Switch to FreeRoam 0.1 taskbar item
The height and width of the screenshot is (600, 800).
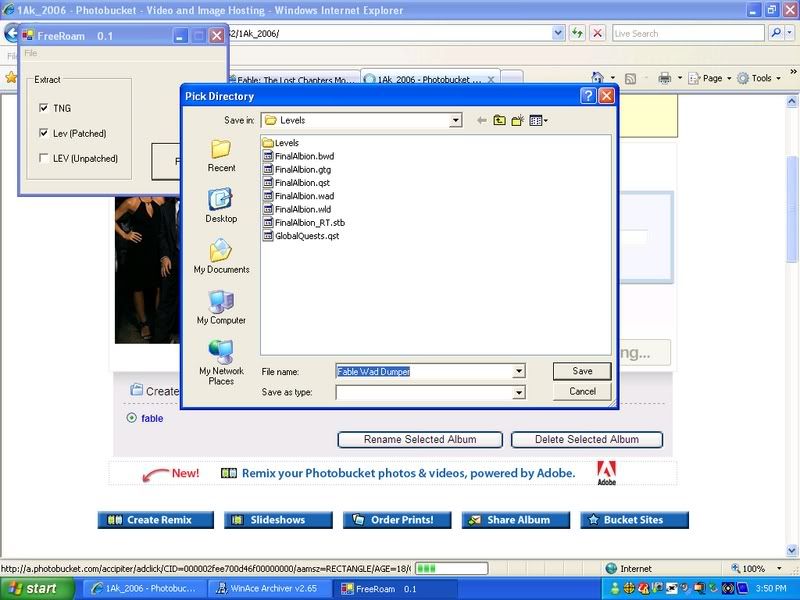[x=395, y=589]
